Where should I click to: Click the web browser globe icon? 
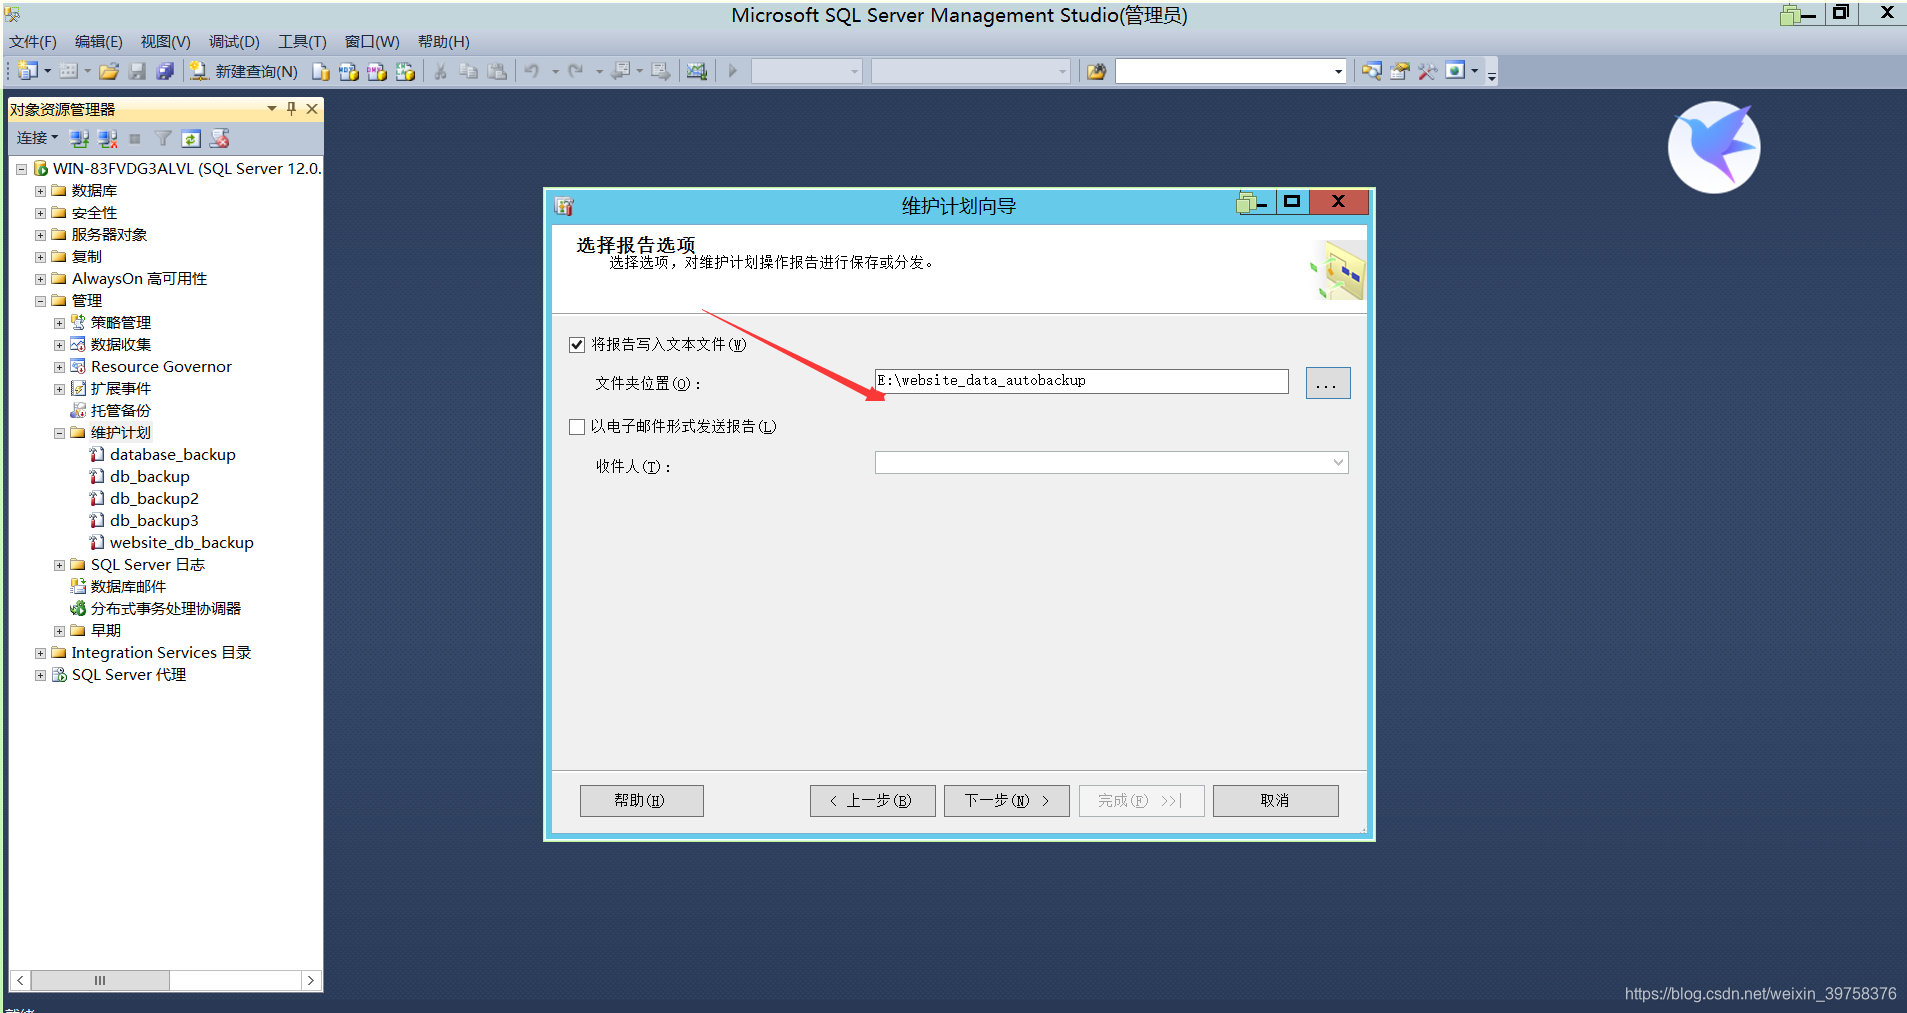[x=1456, y=71]
